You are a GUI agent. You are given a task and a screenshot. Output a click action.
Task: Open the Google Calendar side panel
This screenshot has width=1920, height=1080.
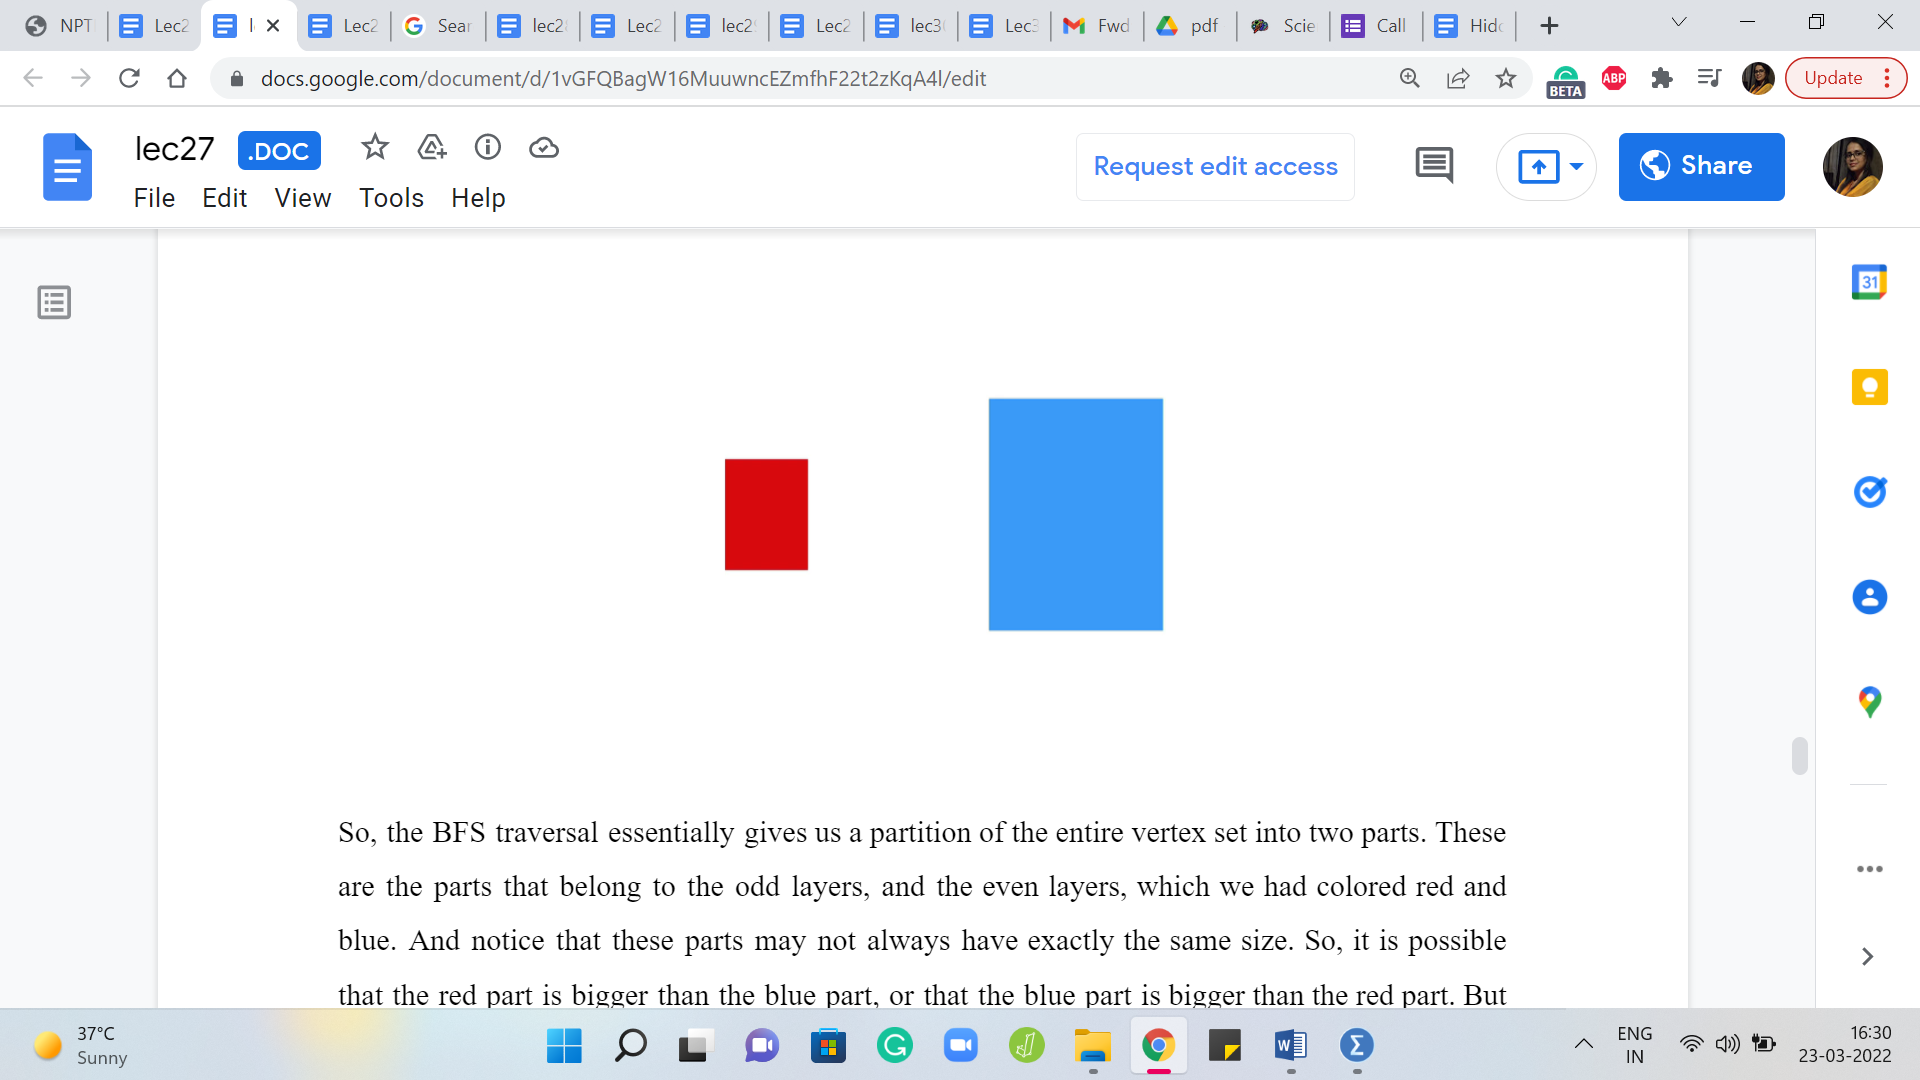pos(1868,282)
